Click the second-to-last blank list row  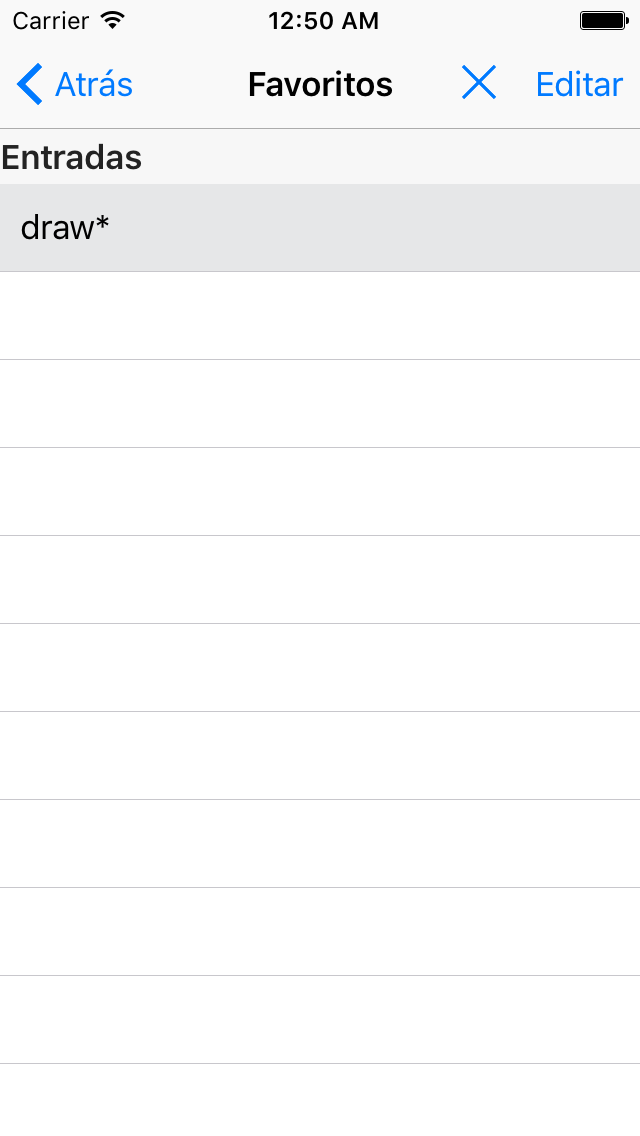click(320, 1020)
